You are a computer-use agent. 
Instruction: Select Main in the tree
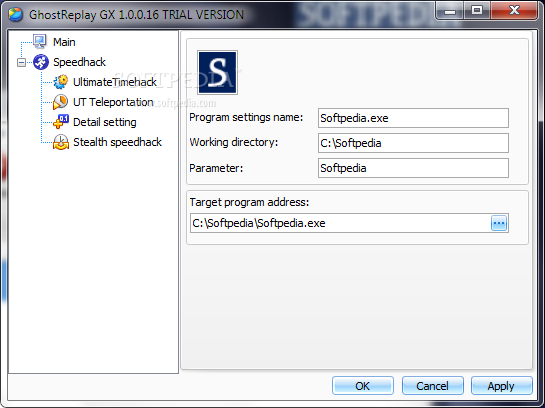click(64, 42)
